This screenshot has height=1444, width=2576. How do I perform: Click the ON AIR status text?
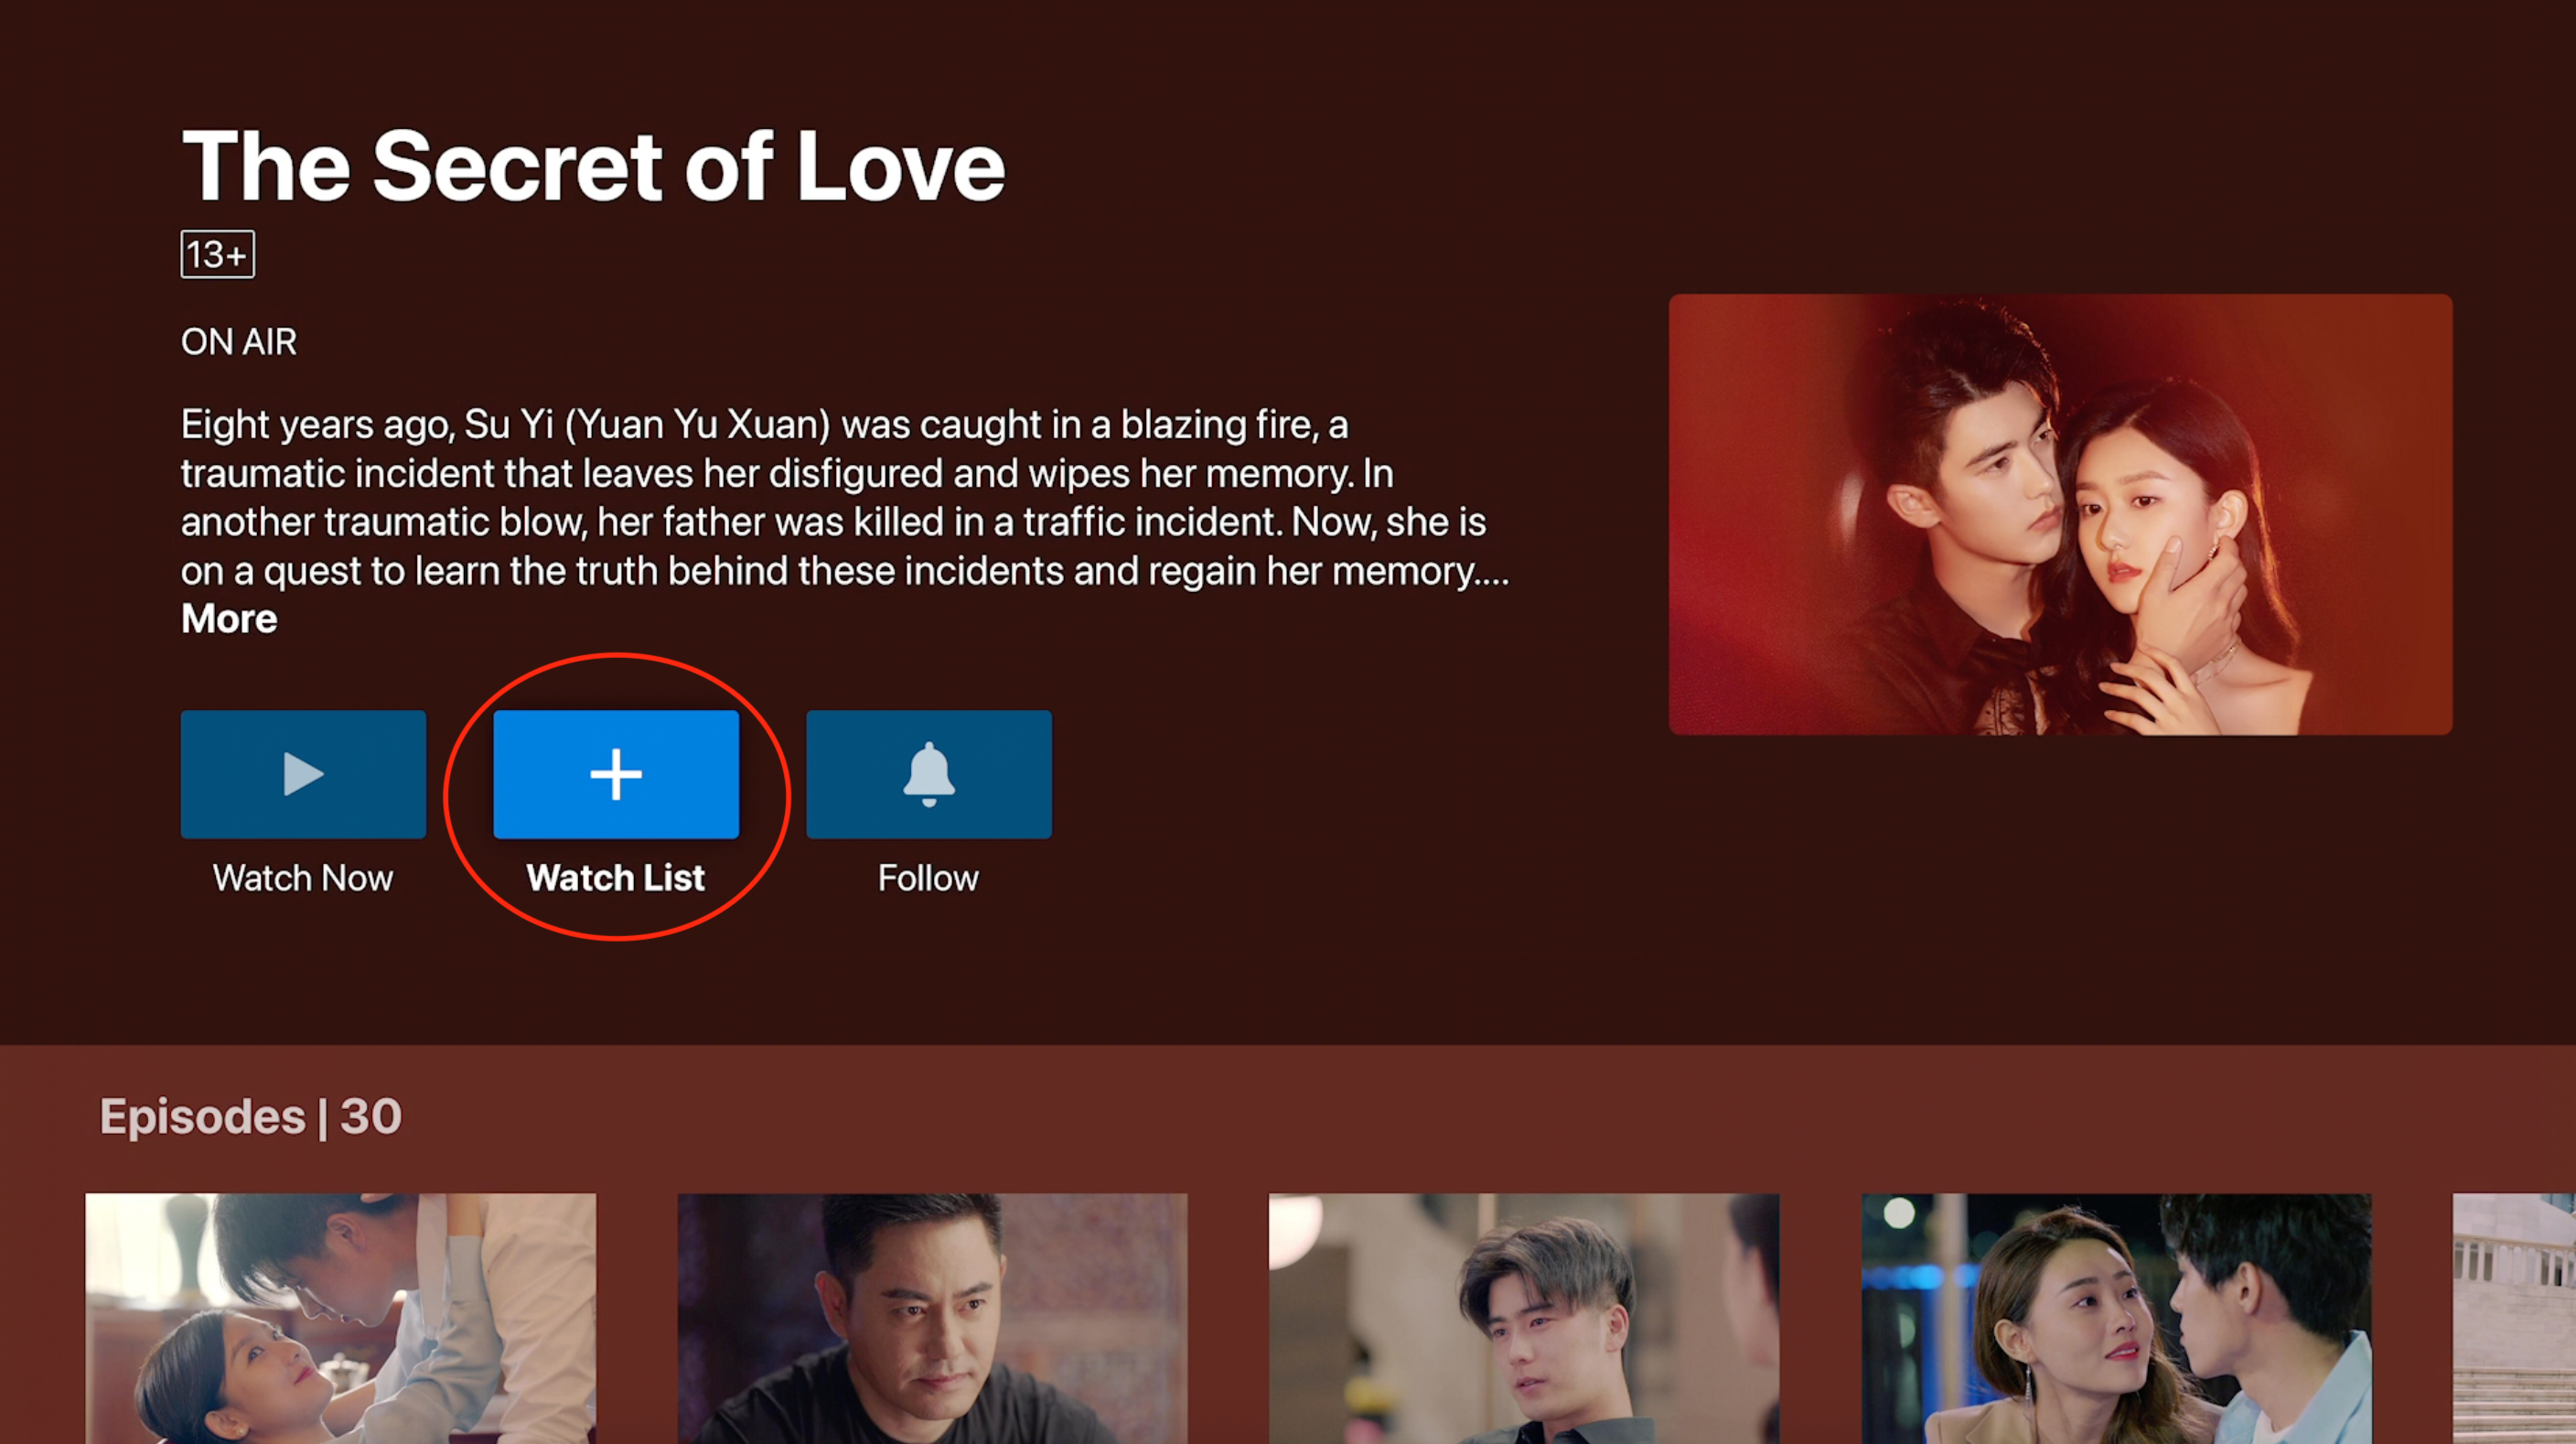tap(239, 342)
